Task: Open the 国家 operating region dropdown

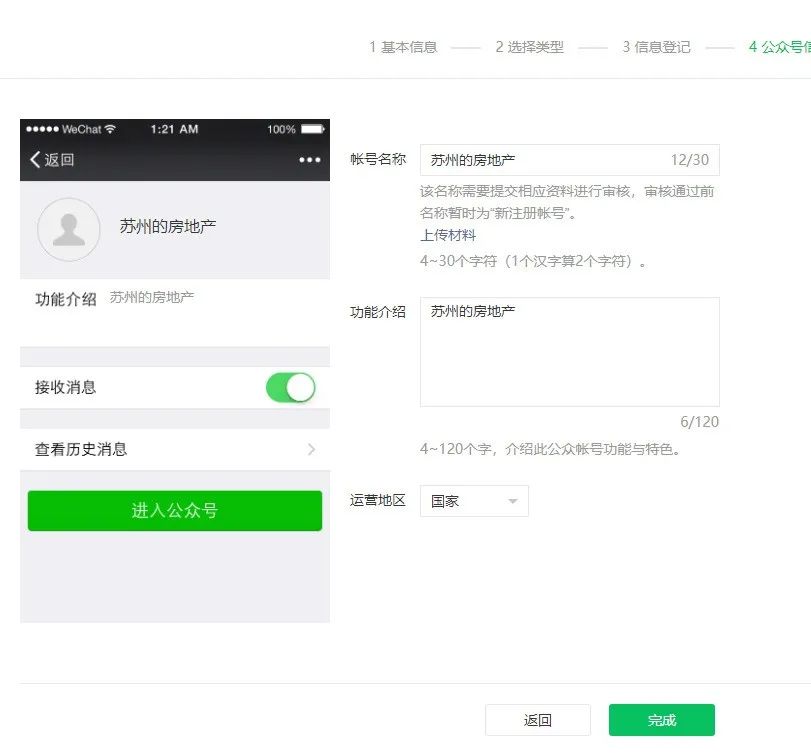Action: tap(473, 501)
